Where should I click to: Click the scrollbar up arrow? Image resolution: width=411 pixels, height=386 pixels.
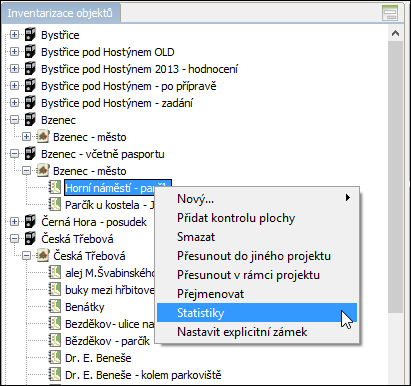(396, 33)
